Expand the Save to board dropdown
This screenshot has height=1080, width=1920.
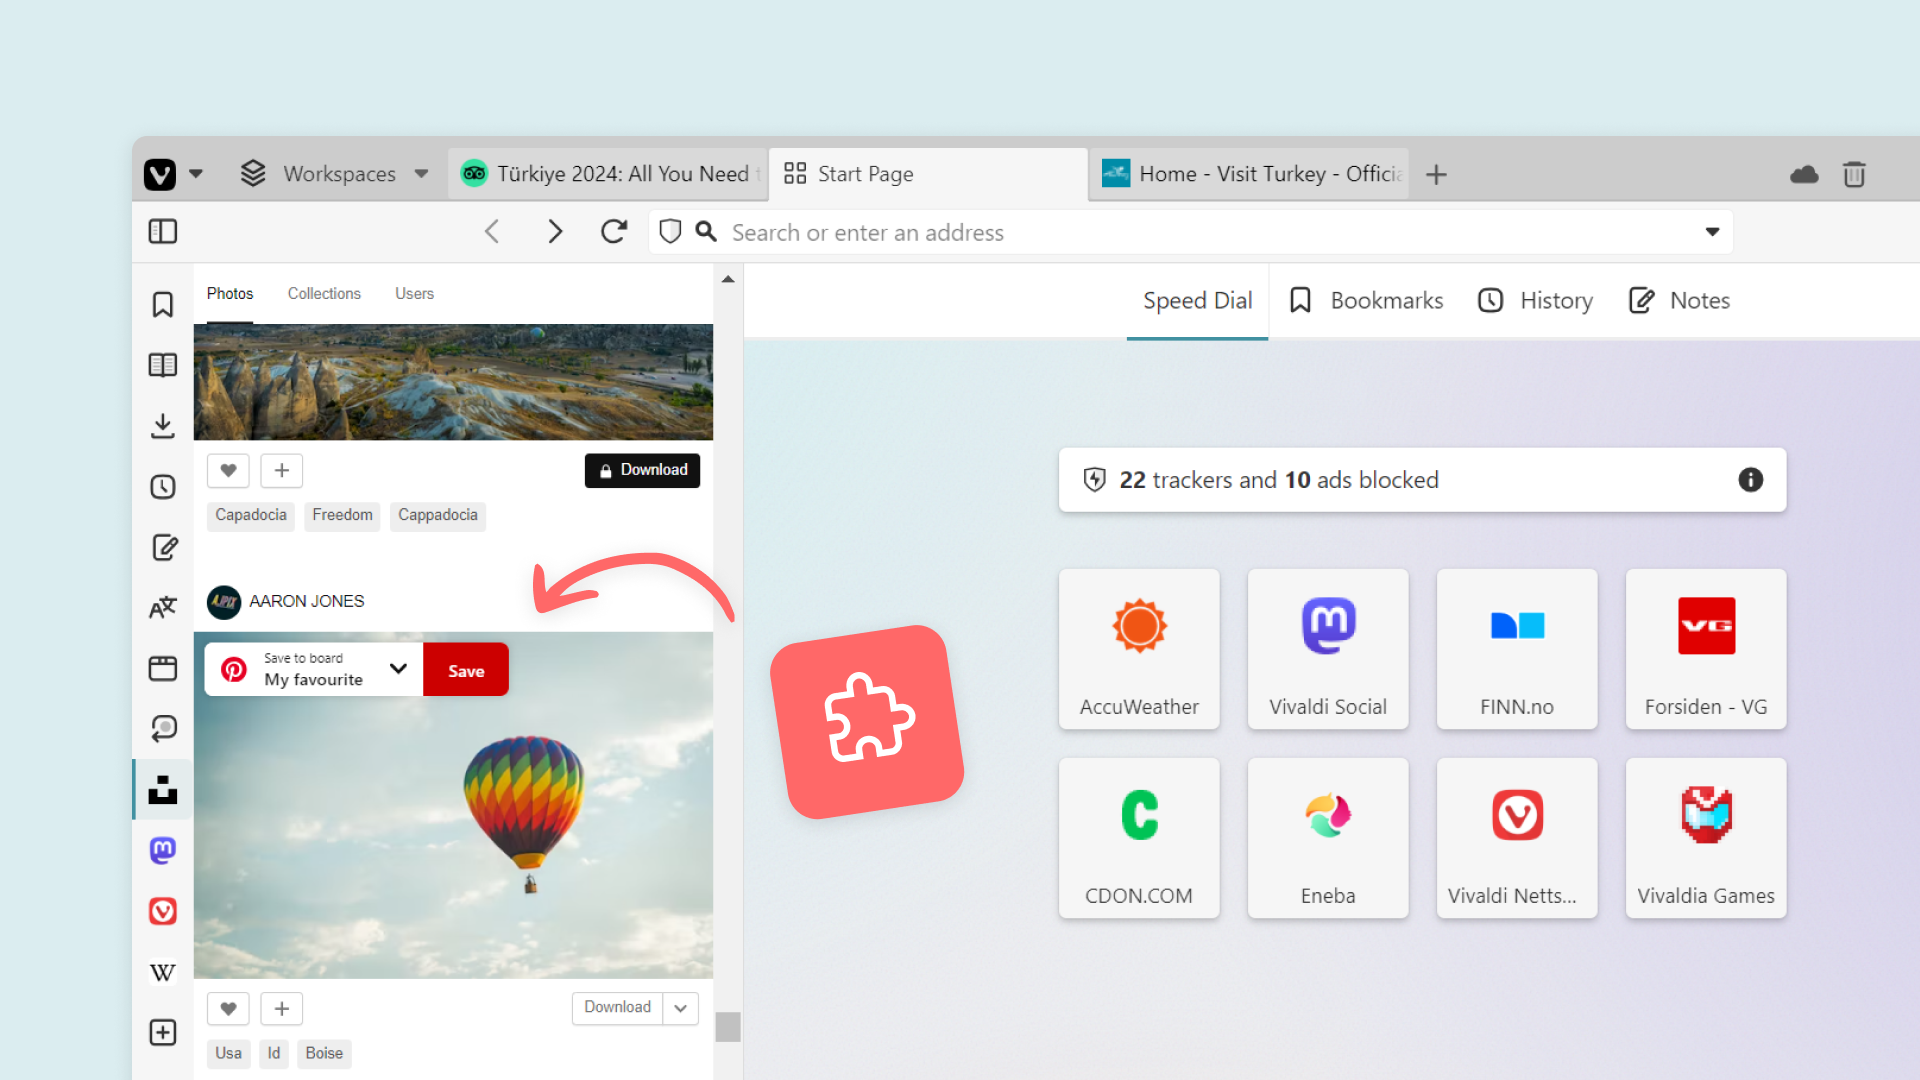[x=398, y=669]
